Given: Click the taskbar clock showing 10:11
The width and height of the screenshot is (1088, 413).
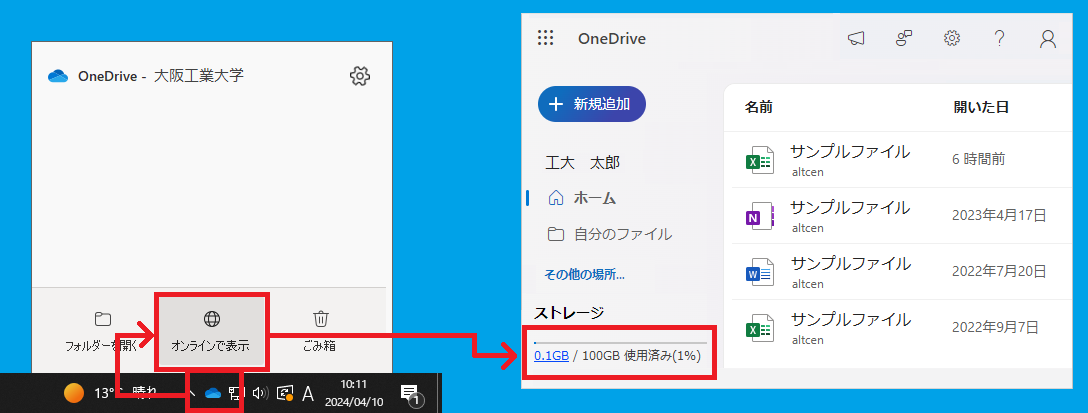Looking at the screenshot, I should [x=353, y=394].
